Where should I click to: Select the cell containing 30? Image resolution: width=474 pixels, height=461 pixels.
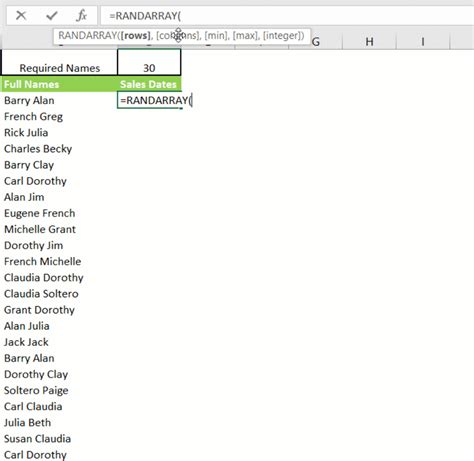(x=149, y=62)
